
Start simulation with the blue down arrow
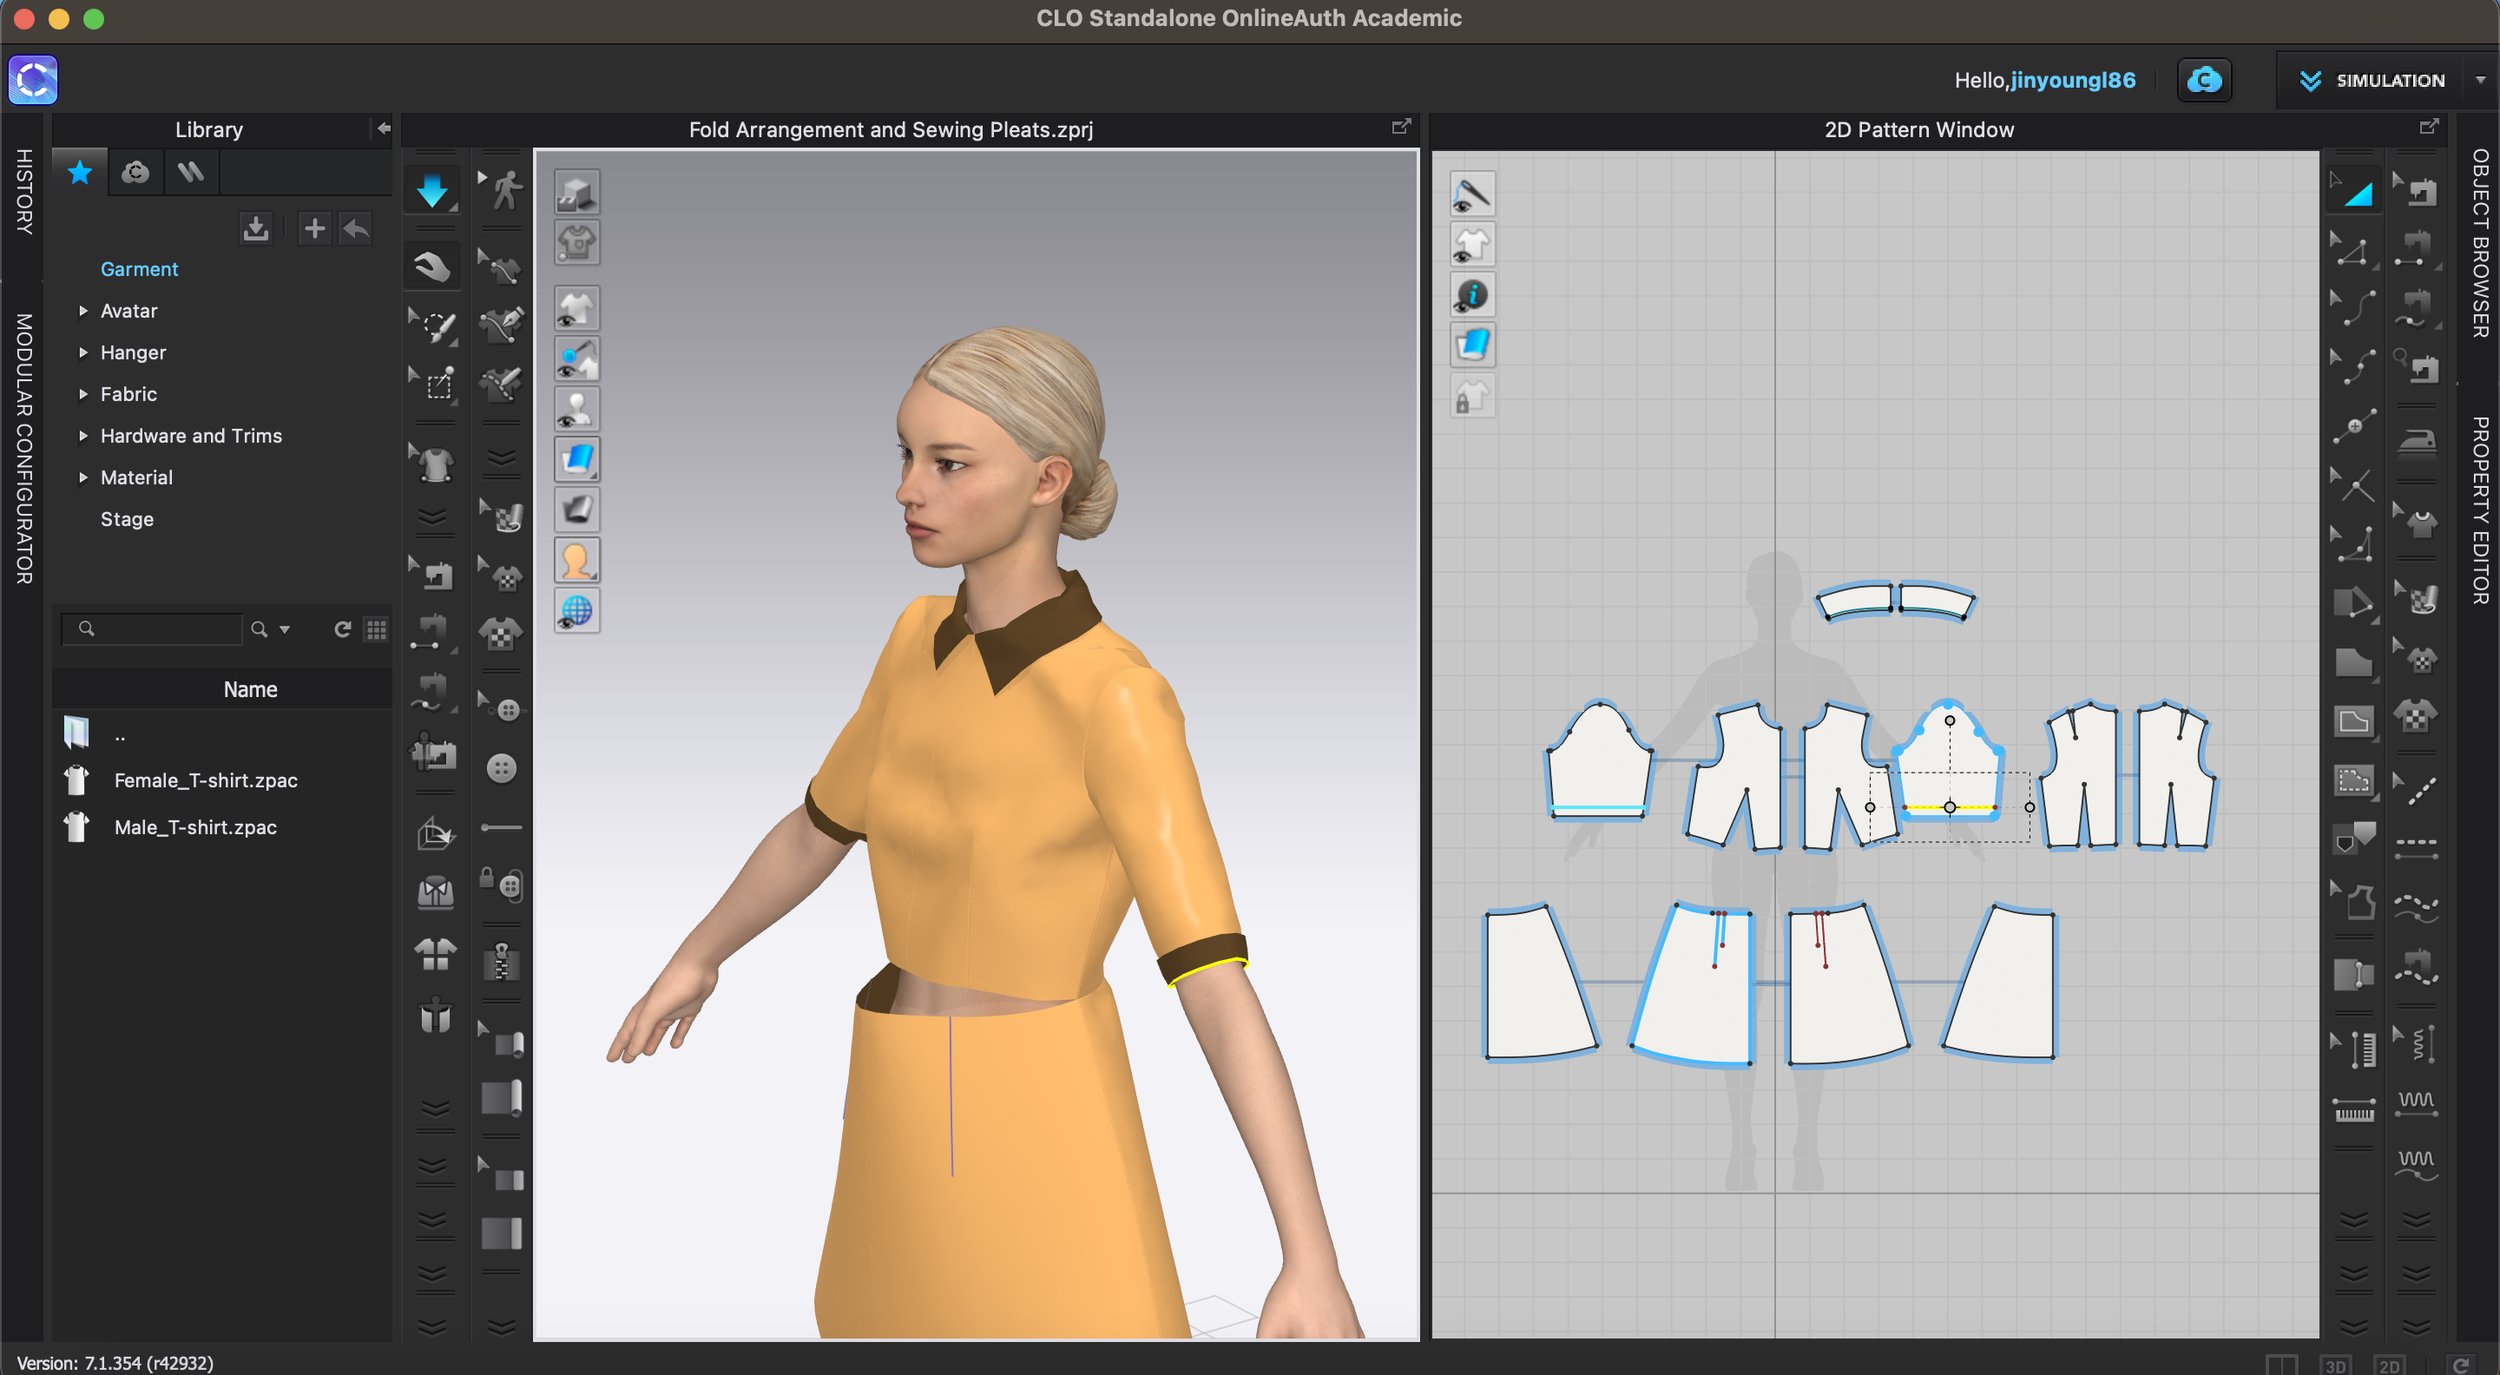(432, 189)
